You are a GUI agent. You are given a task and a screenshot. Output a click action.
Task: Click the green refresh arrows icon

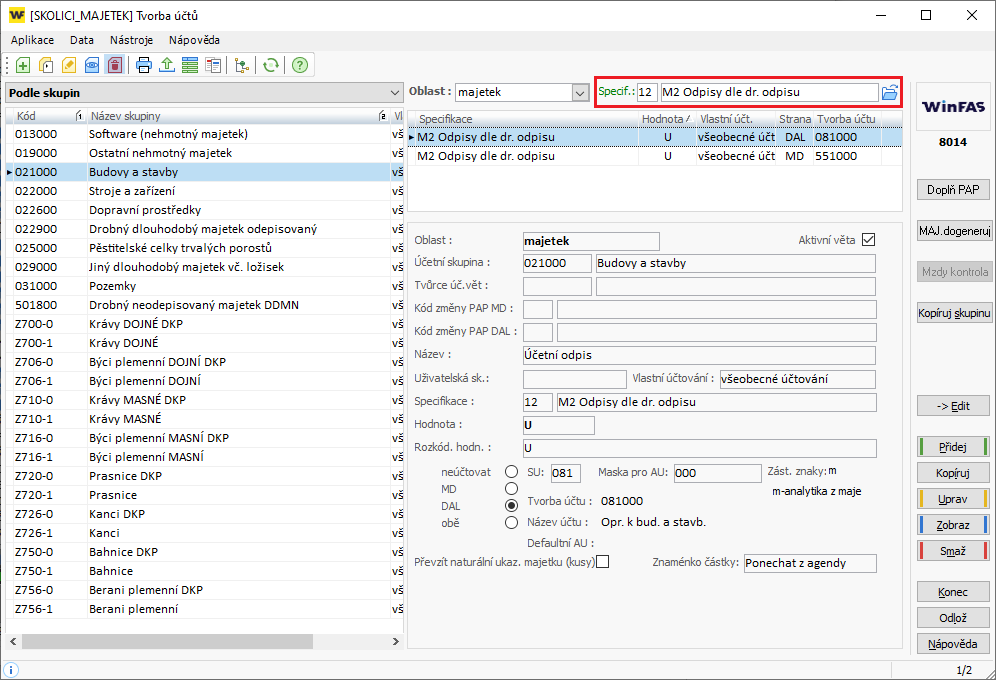(x=271, y=65)
